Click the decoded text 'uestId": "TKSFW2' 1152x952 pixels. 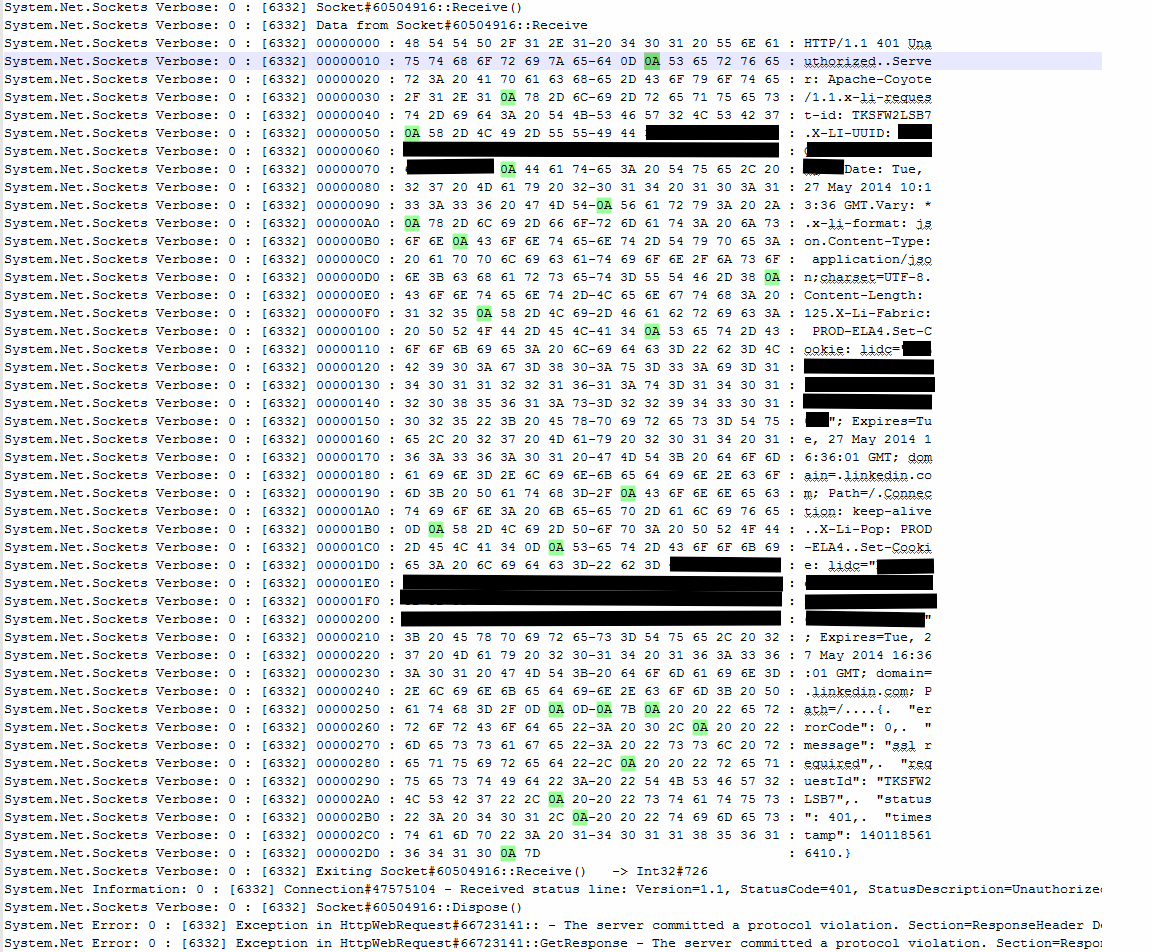(x=867, y=781)
